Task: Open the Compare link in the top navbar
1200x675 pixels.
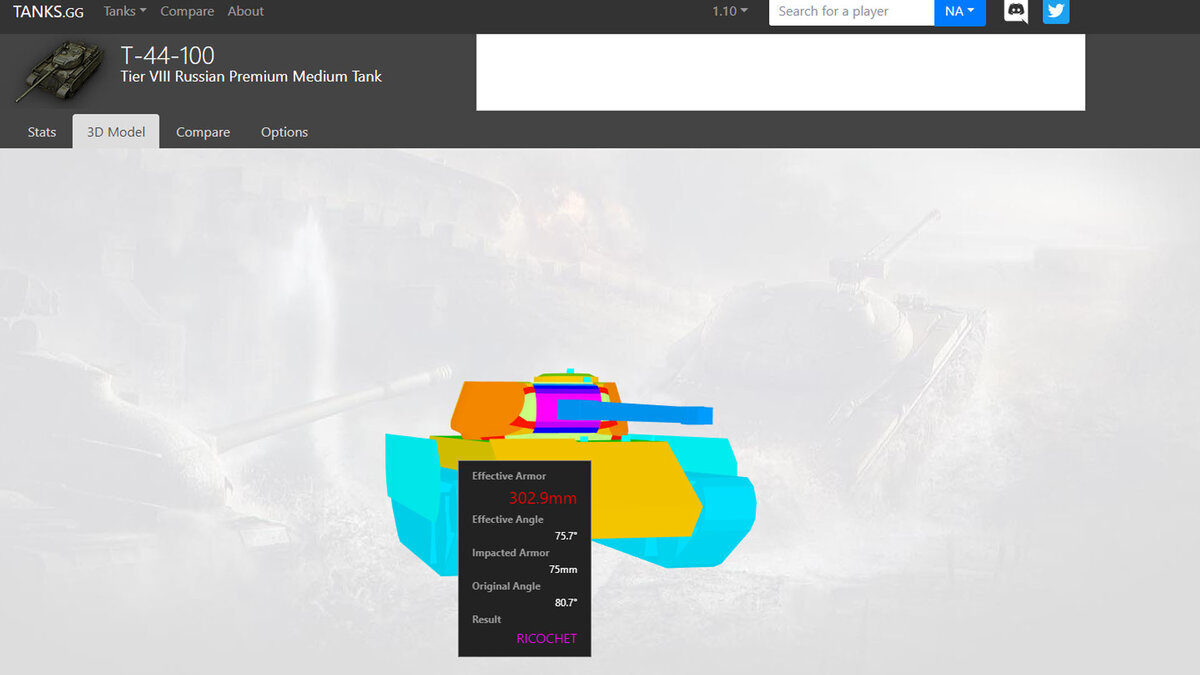Action: click(187, 11)
